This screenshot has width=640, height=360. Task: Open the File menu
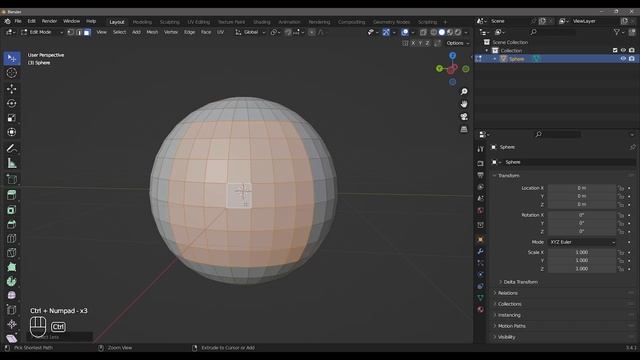18,21
